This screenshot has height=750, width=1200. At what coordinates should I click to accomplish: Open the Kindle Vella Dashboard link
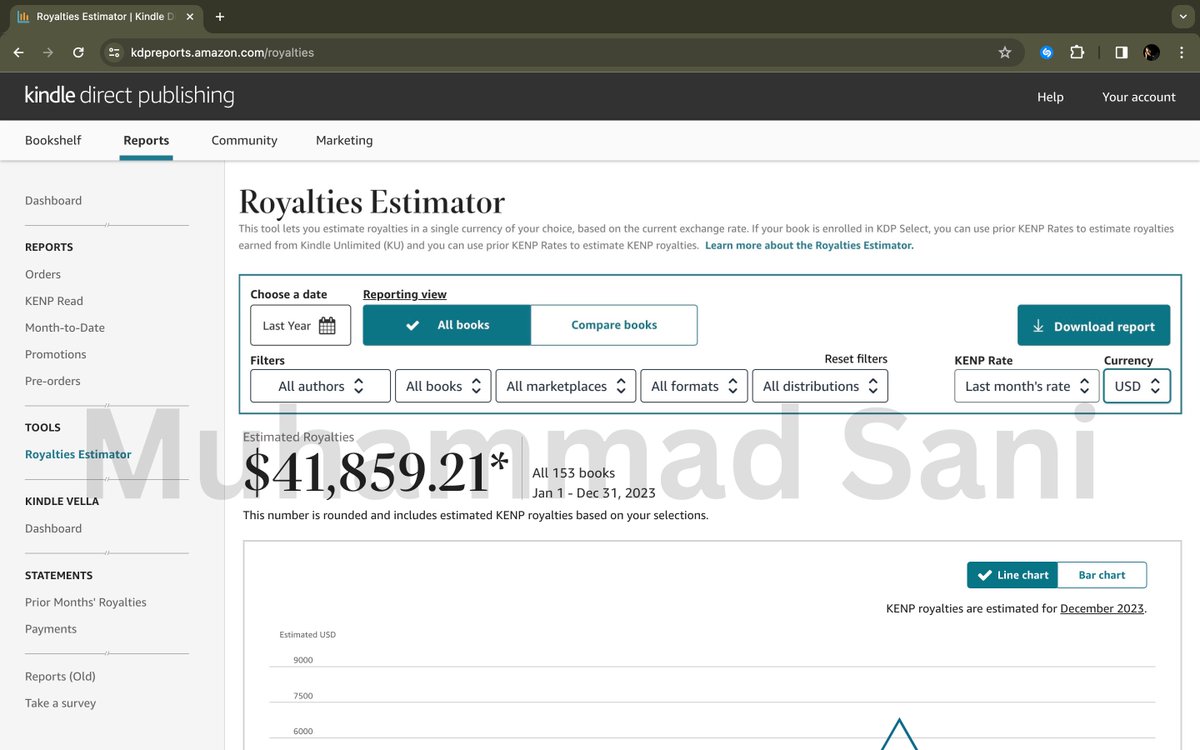(53, 528)
